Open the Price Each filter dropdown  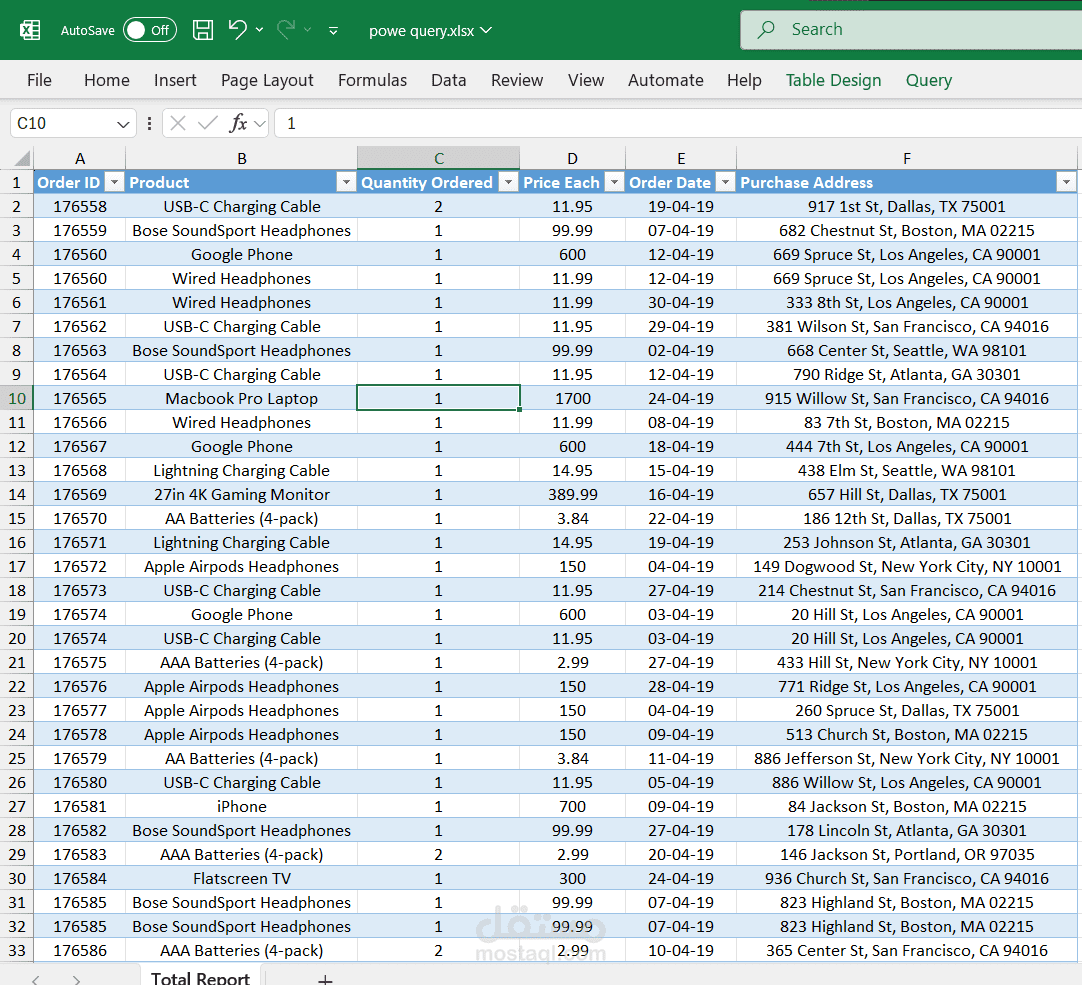tap(613, 182)
